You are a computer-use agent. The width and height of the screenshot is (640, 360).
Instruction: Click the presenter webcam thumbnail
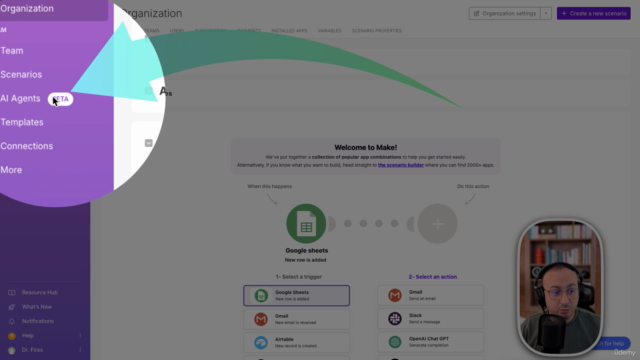coord(560,287)
